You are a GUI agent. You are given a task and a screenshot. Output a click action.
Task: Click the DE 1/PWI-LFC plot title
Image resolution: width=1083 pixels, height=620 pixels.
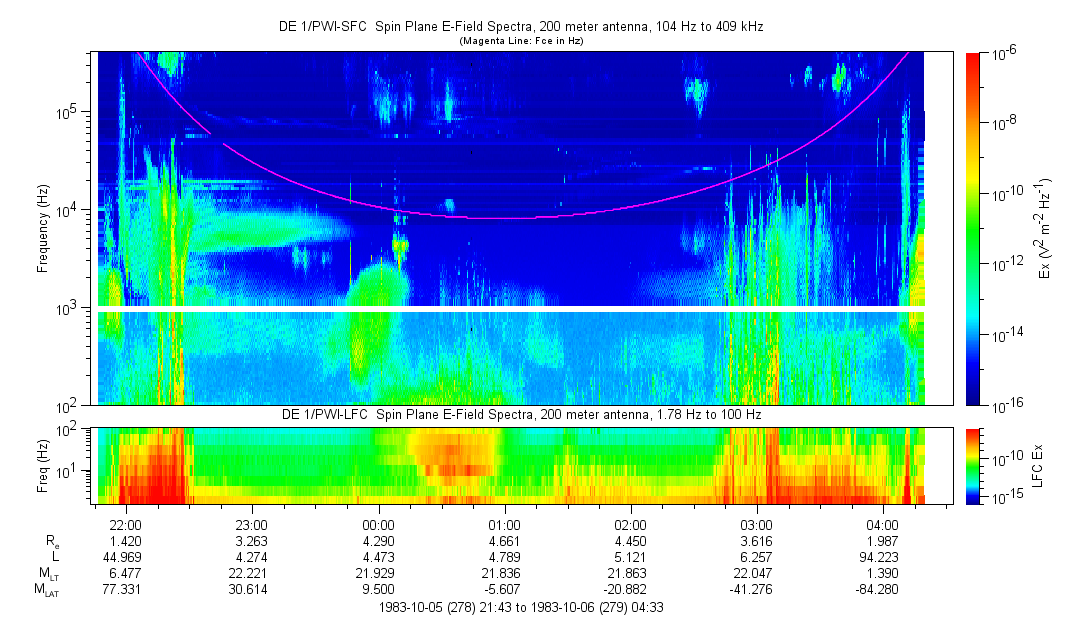coord(521,414)
